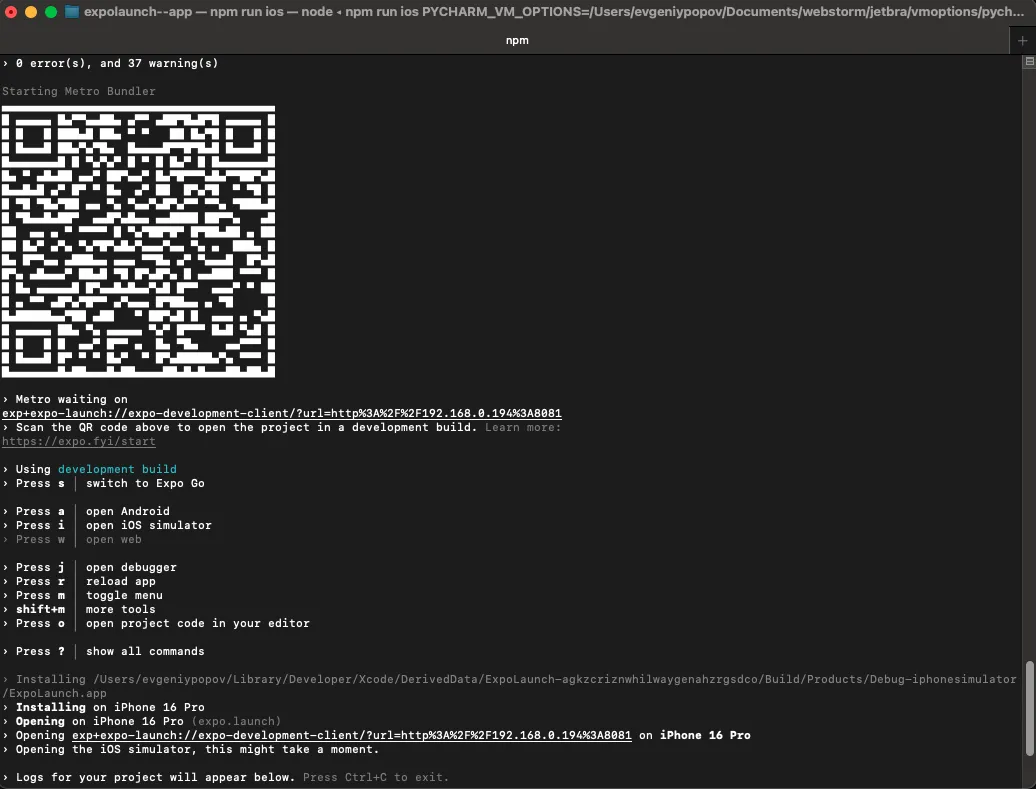The height and width of the screenshot is (789, 1036).
Task: Click 'Press m' shortcut text
Action: pos(40,595)
